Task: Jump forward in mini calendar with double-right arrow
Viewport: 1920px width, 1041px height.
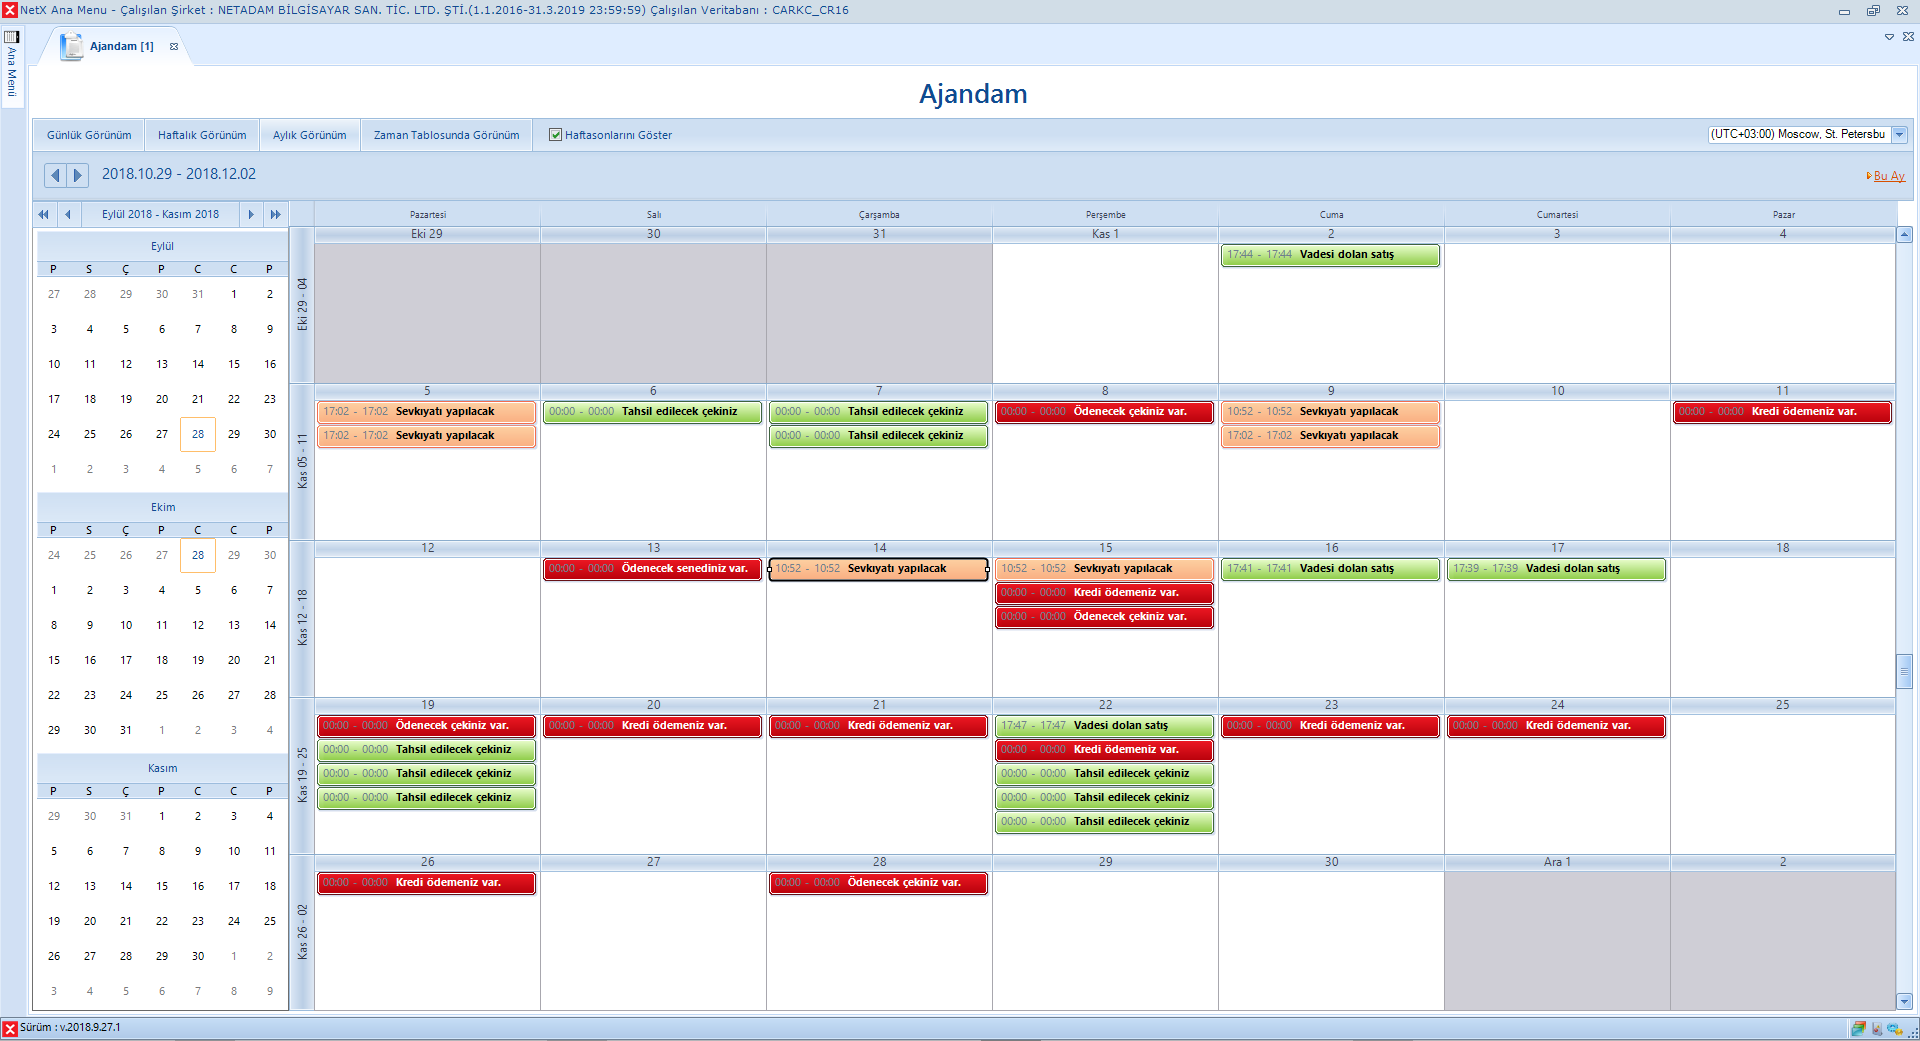Action: tap(275, 214)
